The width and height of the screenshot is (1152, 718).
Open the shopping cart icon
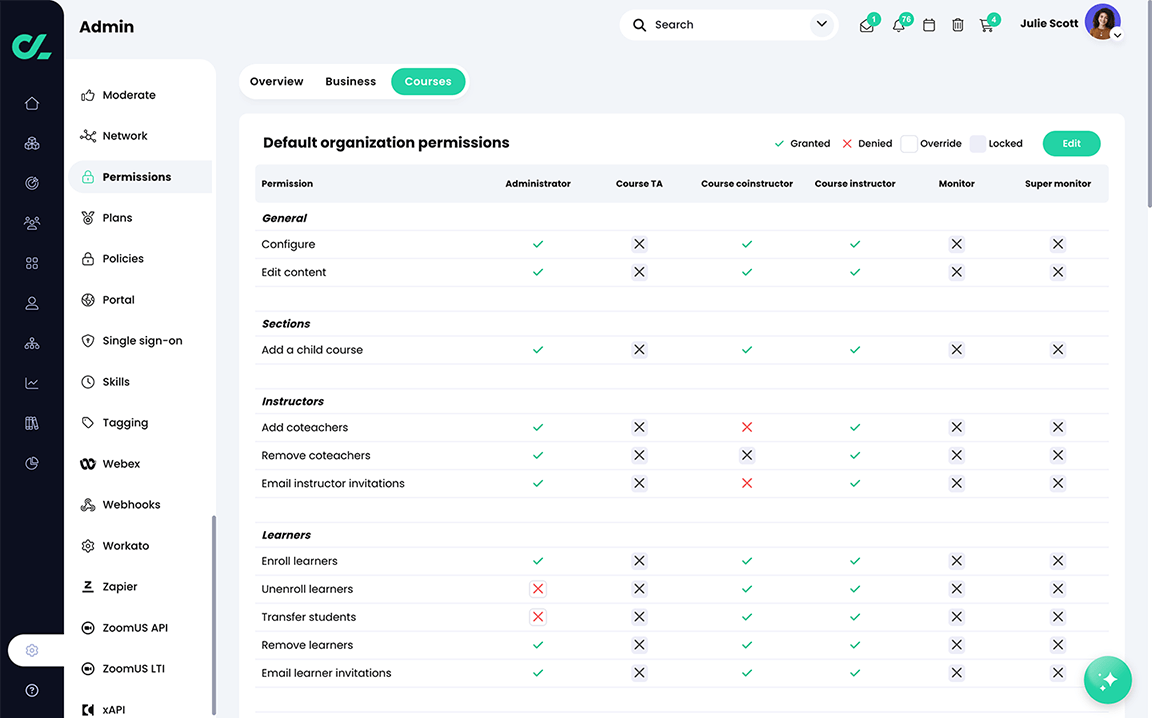pyautogui.click(x=987, y=25)
